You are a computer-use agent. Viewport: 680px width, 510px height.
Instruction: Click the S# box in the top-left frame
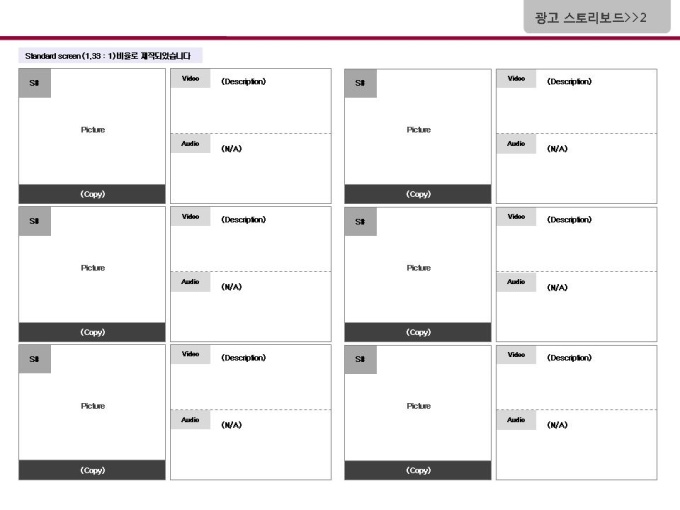pyautogui.click(x=35, y=84)
